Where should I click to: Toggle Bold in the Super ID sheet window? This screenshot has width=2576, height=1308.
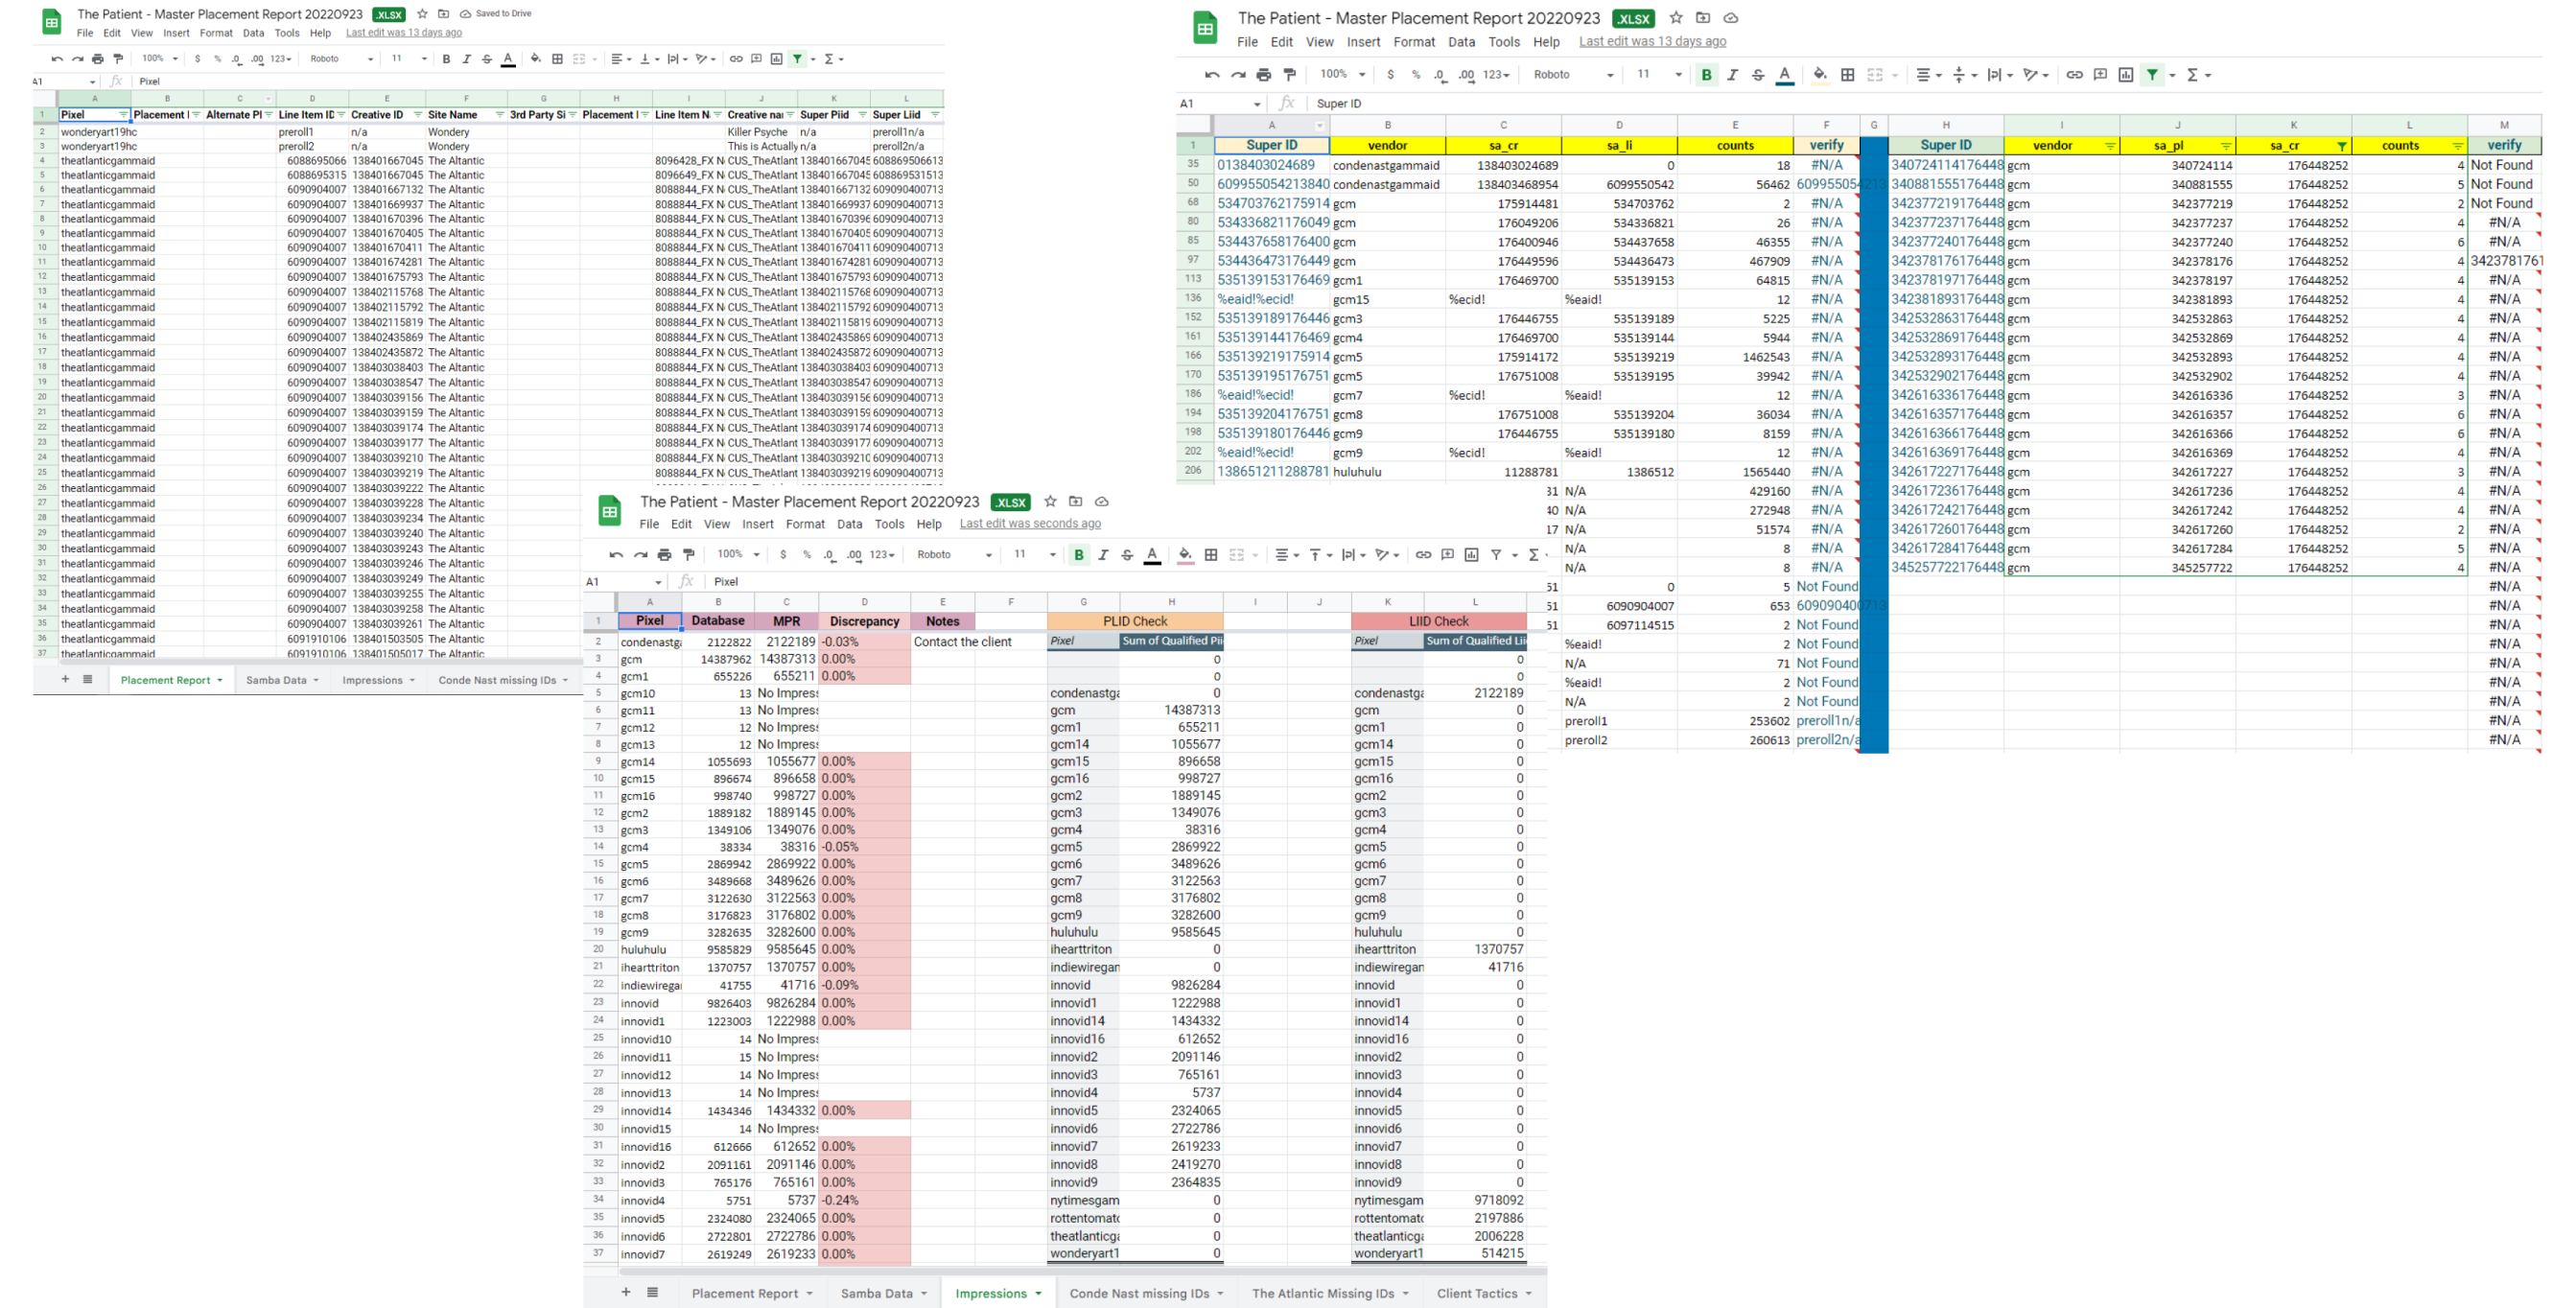[x=1707, y=75]
